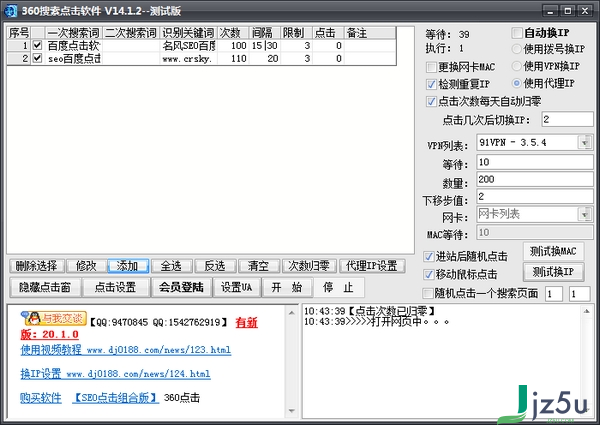600x425 pixels.
Task: Click 设置UA button
Action: (236, 287)
